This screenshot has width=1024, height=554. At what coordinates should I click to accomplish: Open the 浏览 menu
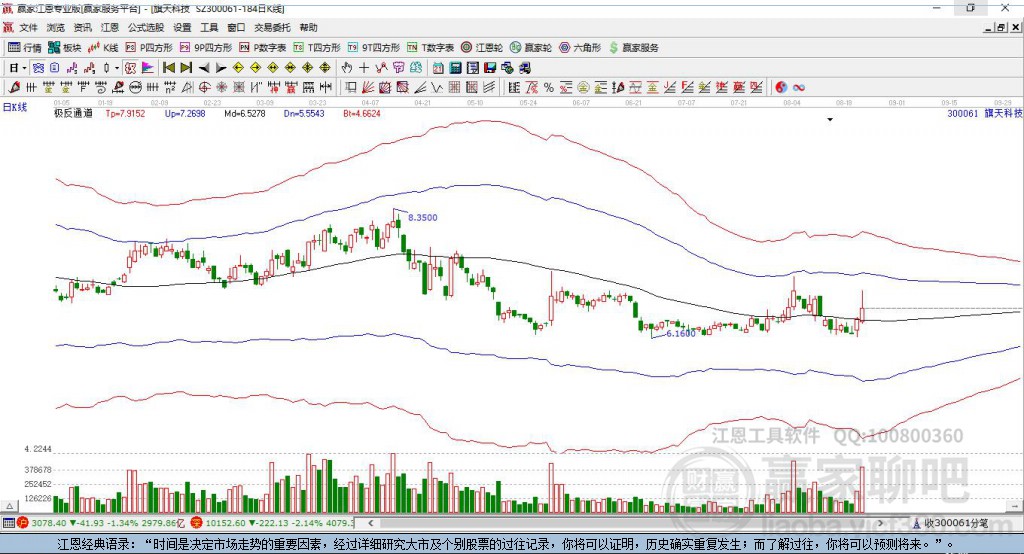click(56, 27)
